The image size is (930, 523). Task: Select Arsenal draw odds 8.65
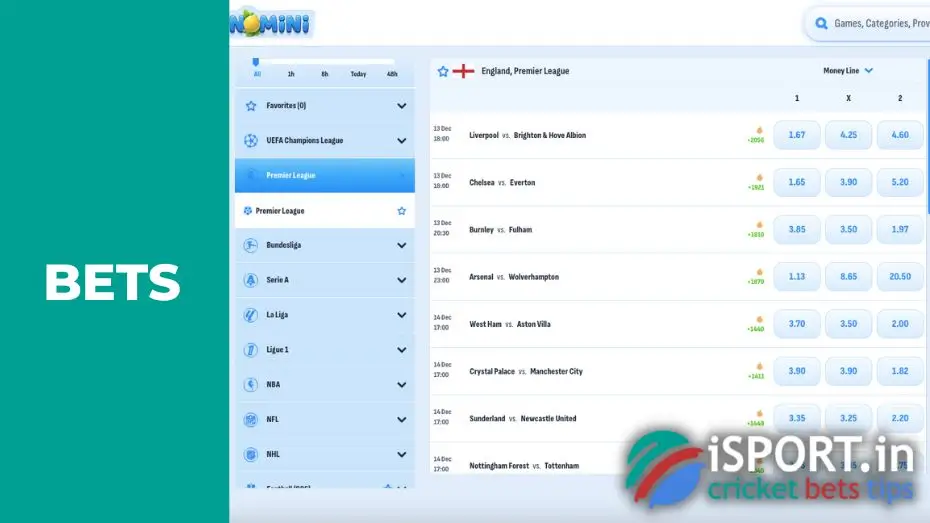coord(848,277)
